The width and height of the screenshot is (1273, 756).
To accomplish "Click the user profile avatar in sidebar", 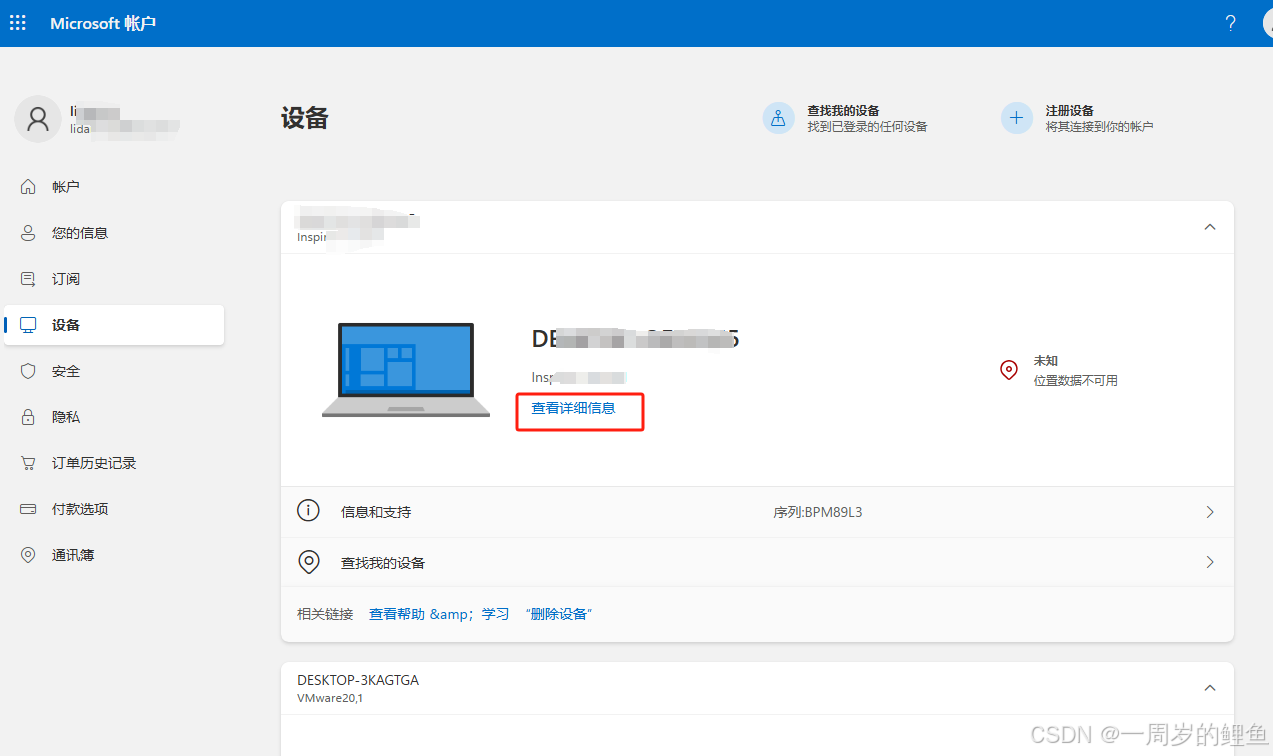I will tap(38, 120).
